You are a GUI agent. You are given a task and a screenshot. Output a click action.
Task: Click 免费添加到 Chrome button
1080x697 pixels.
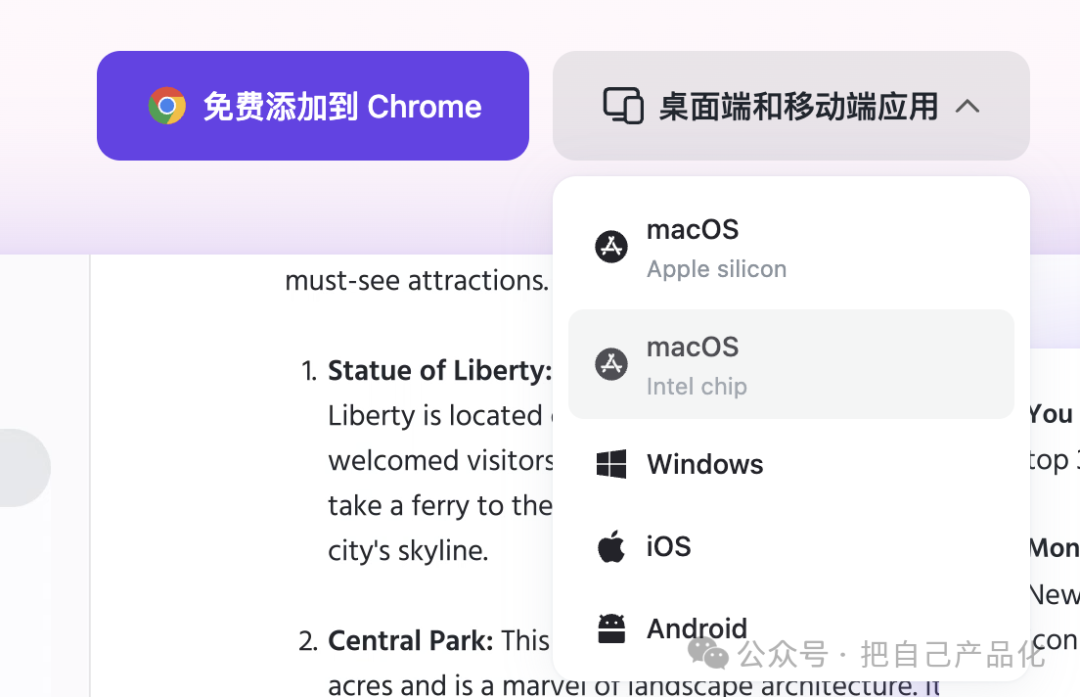(x=312, y=106)
